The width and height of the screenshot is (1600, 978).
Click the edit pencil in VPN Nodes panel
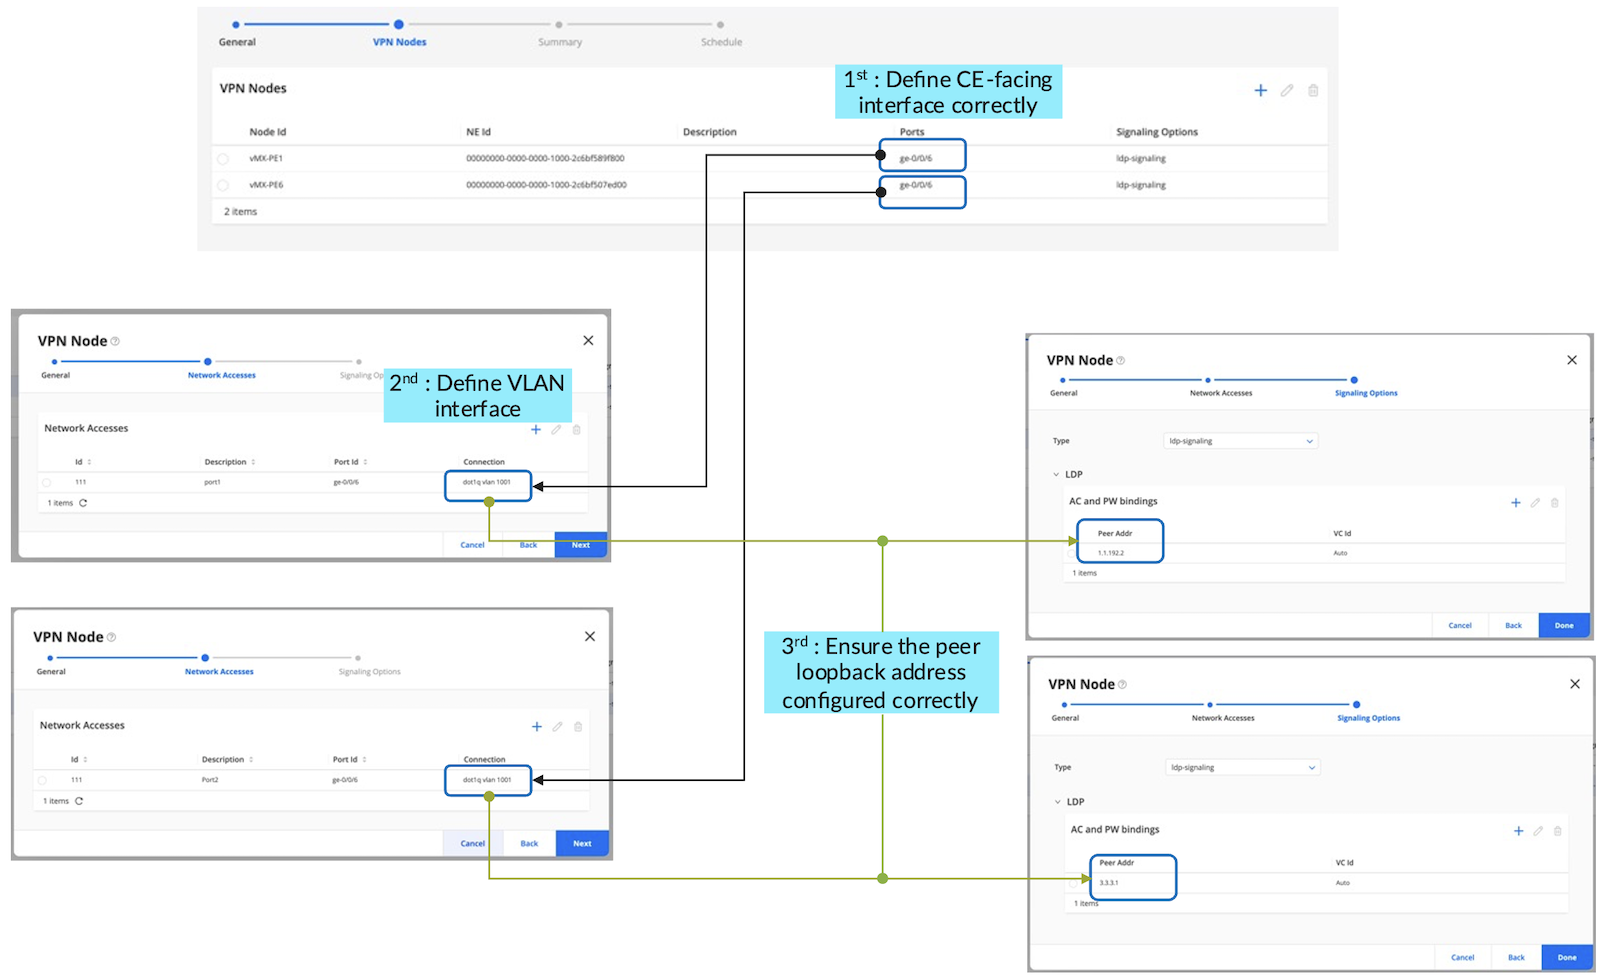click(x=1287, y=90)
